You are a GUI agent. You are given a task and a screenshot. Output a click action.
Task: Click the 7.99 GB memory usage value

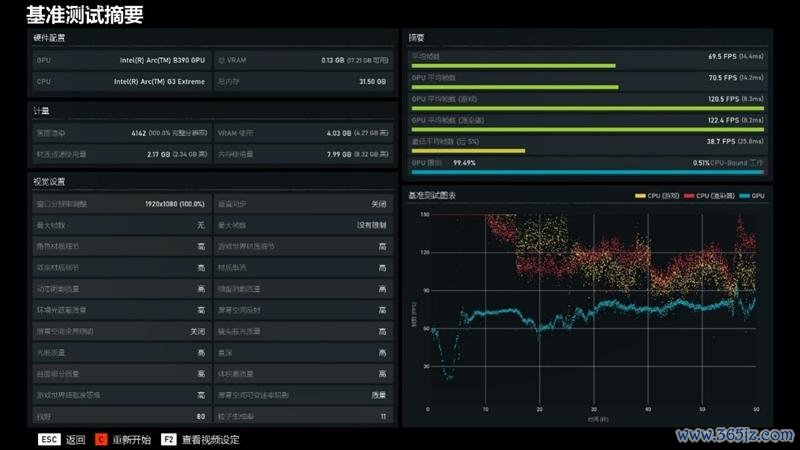[339, 154]
